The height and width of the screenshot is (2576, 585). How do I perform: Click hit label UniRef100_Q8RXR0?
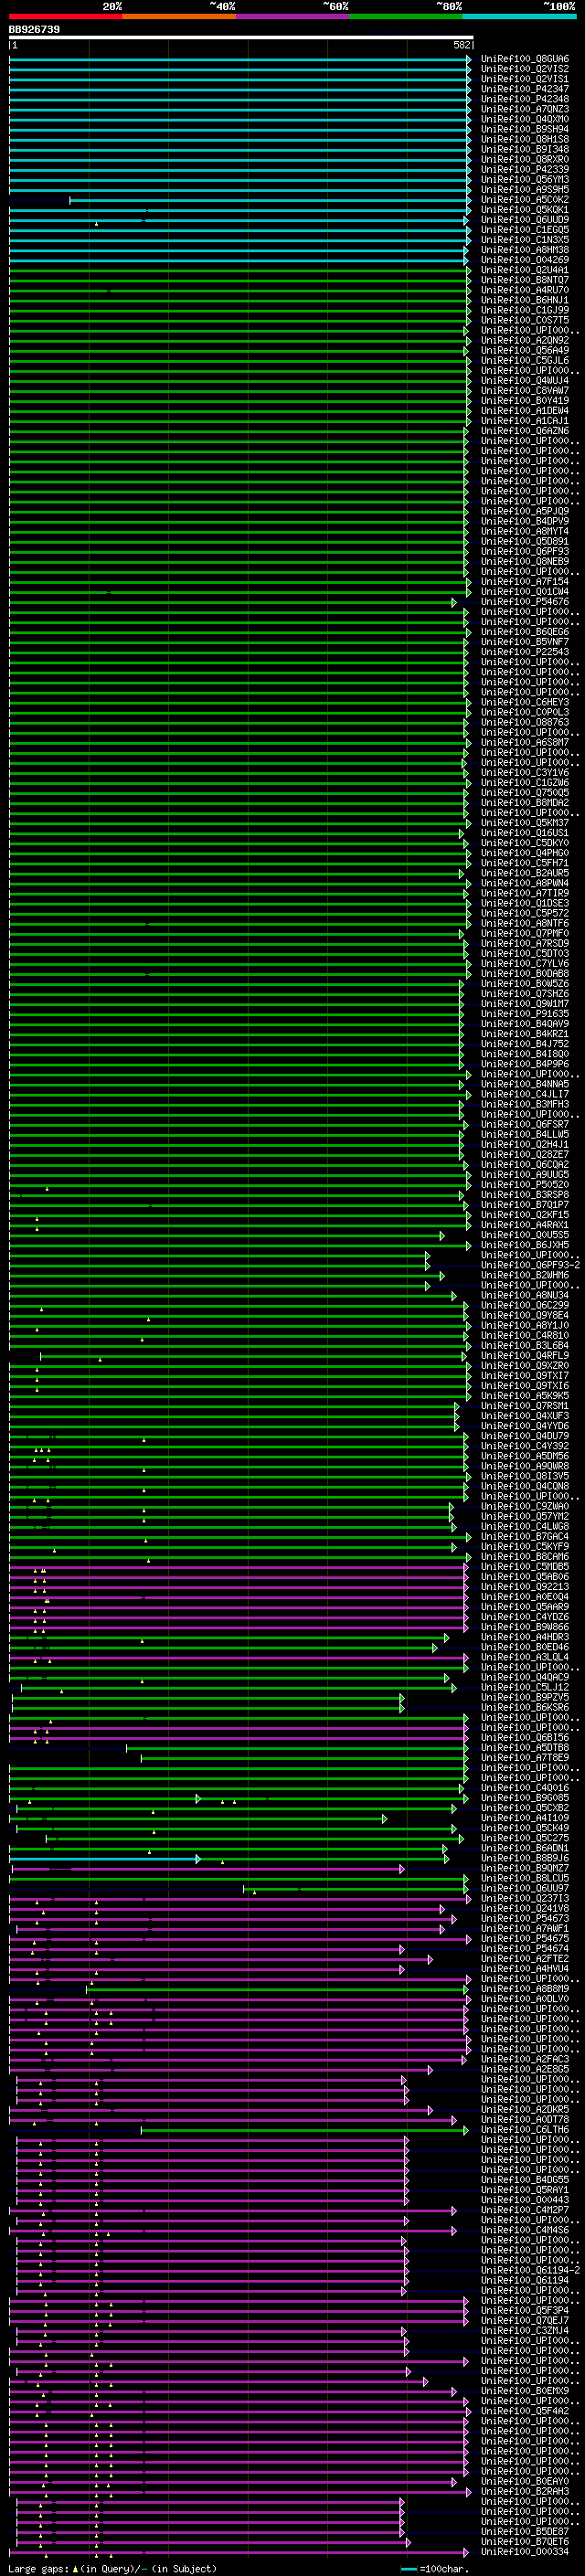524,159
